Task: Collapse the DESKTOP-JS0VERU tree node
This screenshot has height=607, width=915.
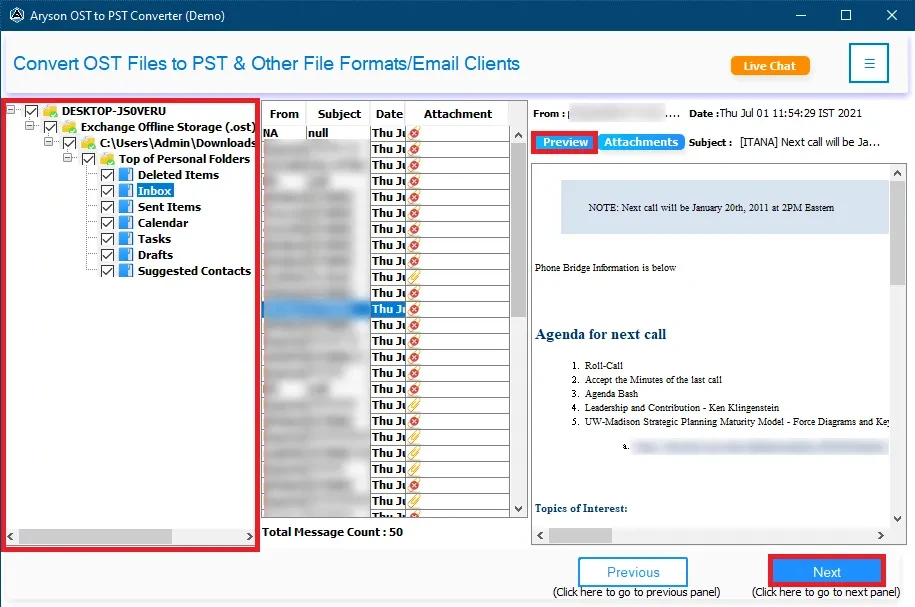Action: (12, 111)
